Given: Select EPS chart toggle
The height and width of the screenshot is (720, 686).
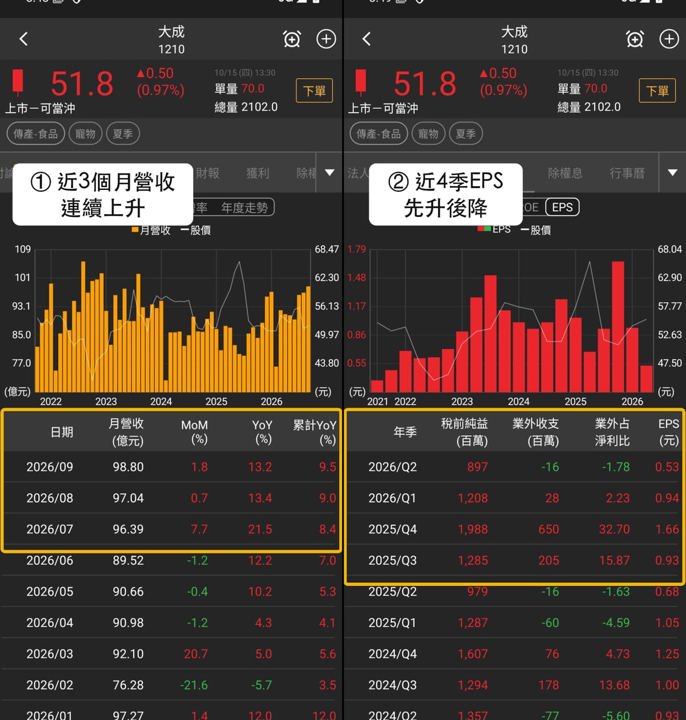Looking at the screenshot, I should pyautogui.click(x=562, y=207).
